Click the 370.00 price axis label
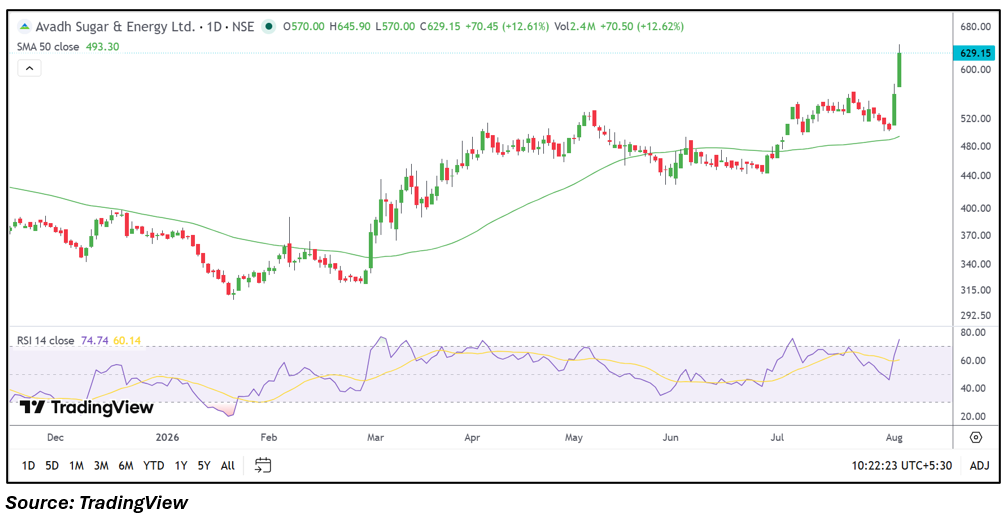Viewport: 1003px width, 520px height. click(x=975, y=235)
